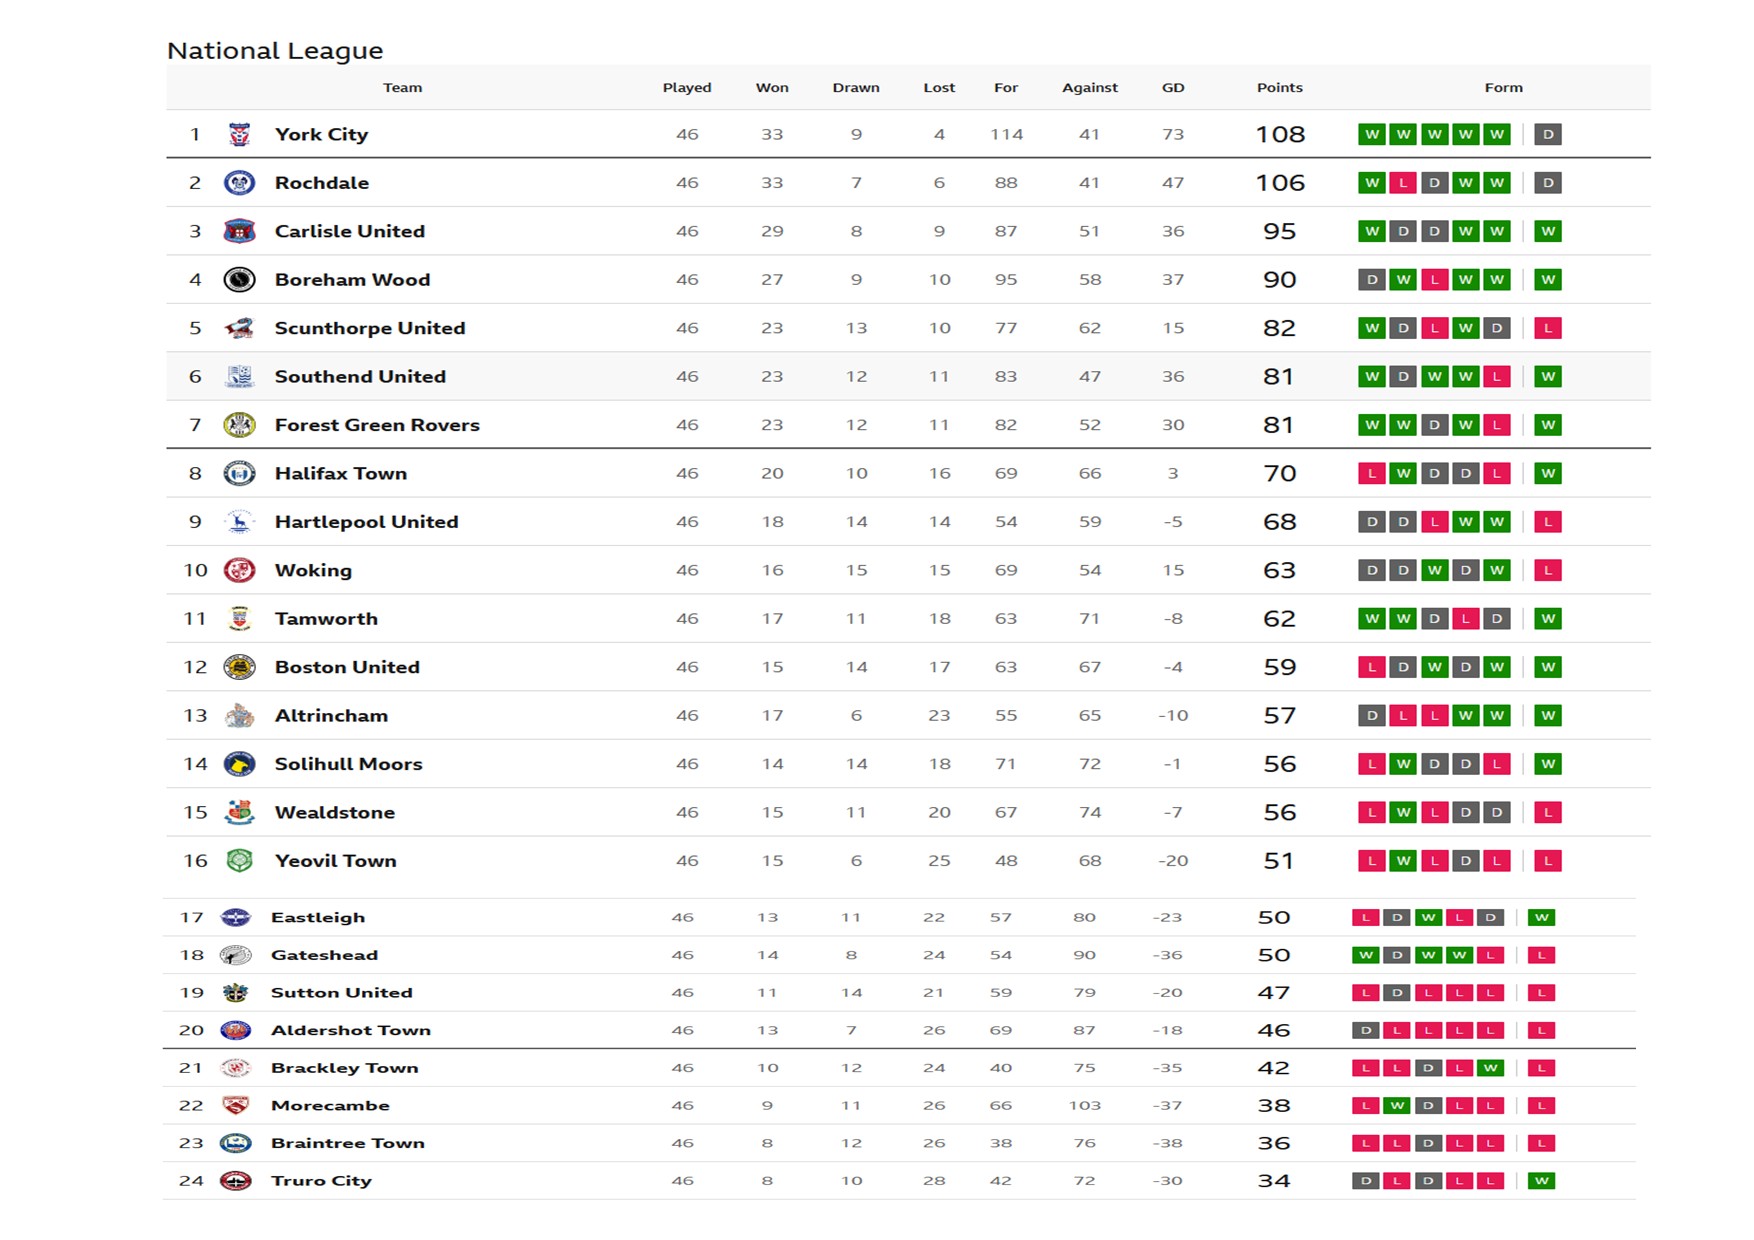
Task: Click the Carlisle United crest icon
Action: click(x=239, y=232)
